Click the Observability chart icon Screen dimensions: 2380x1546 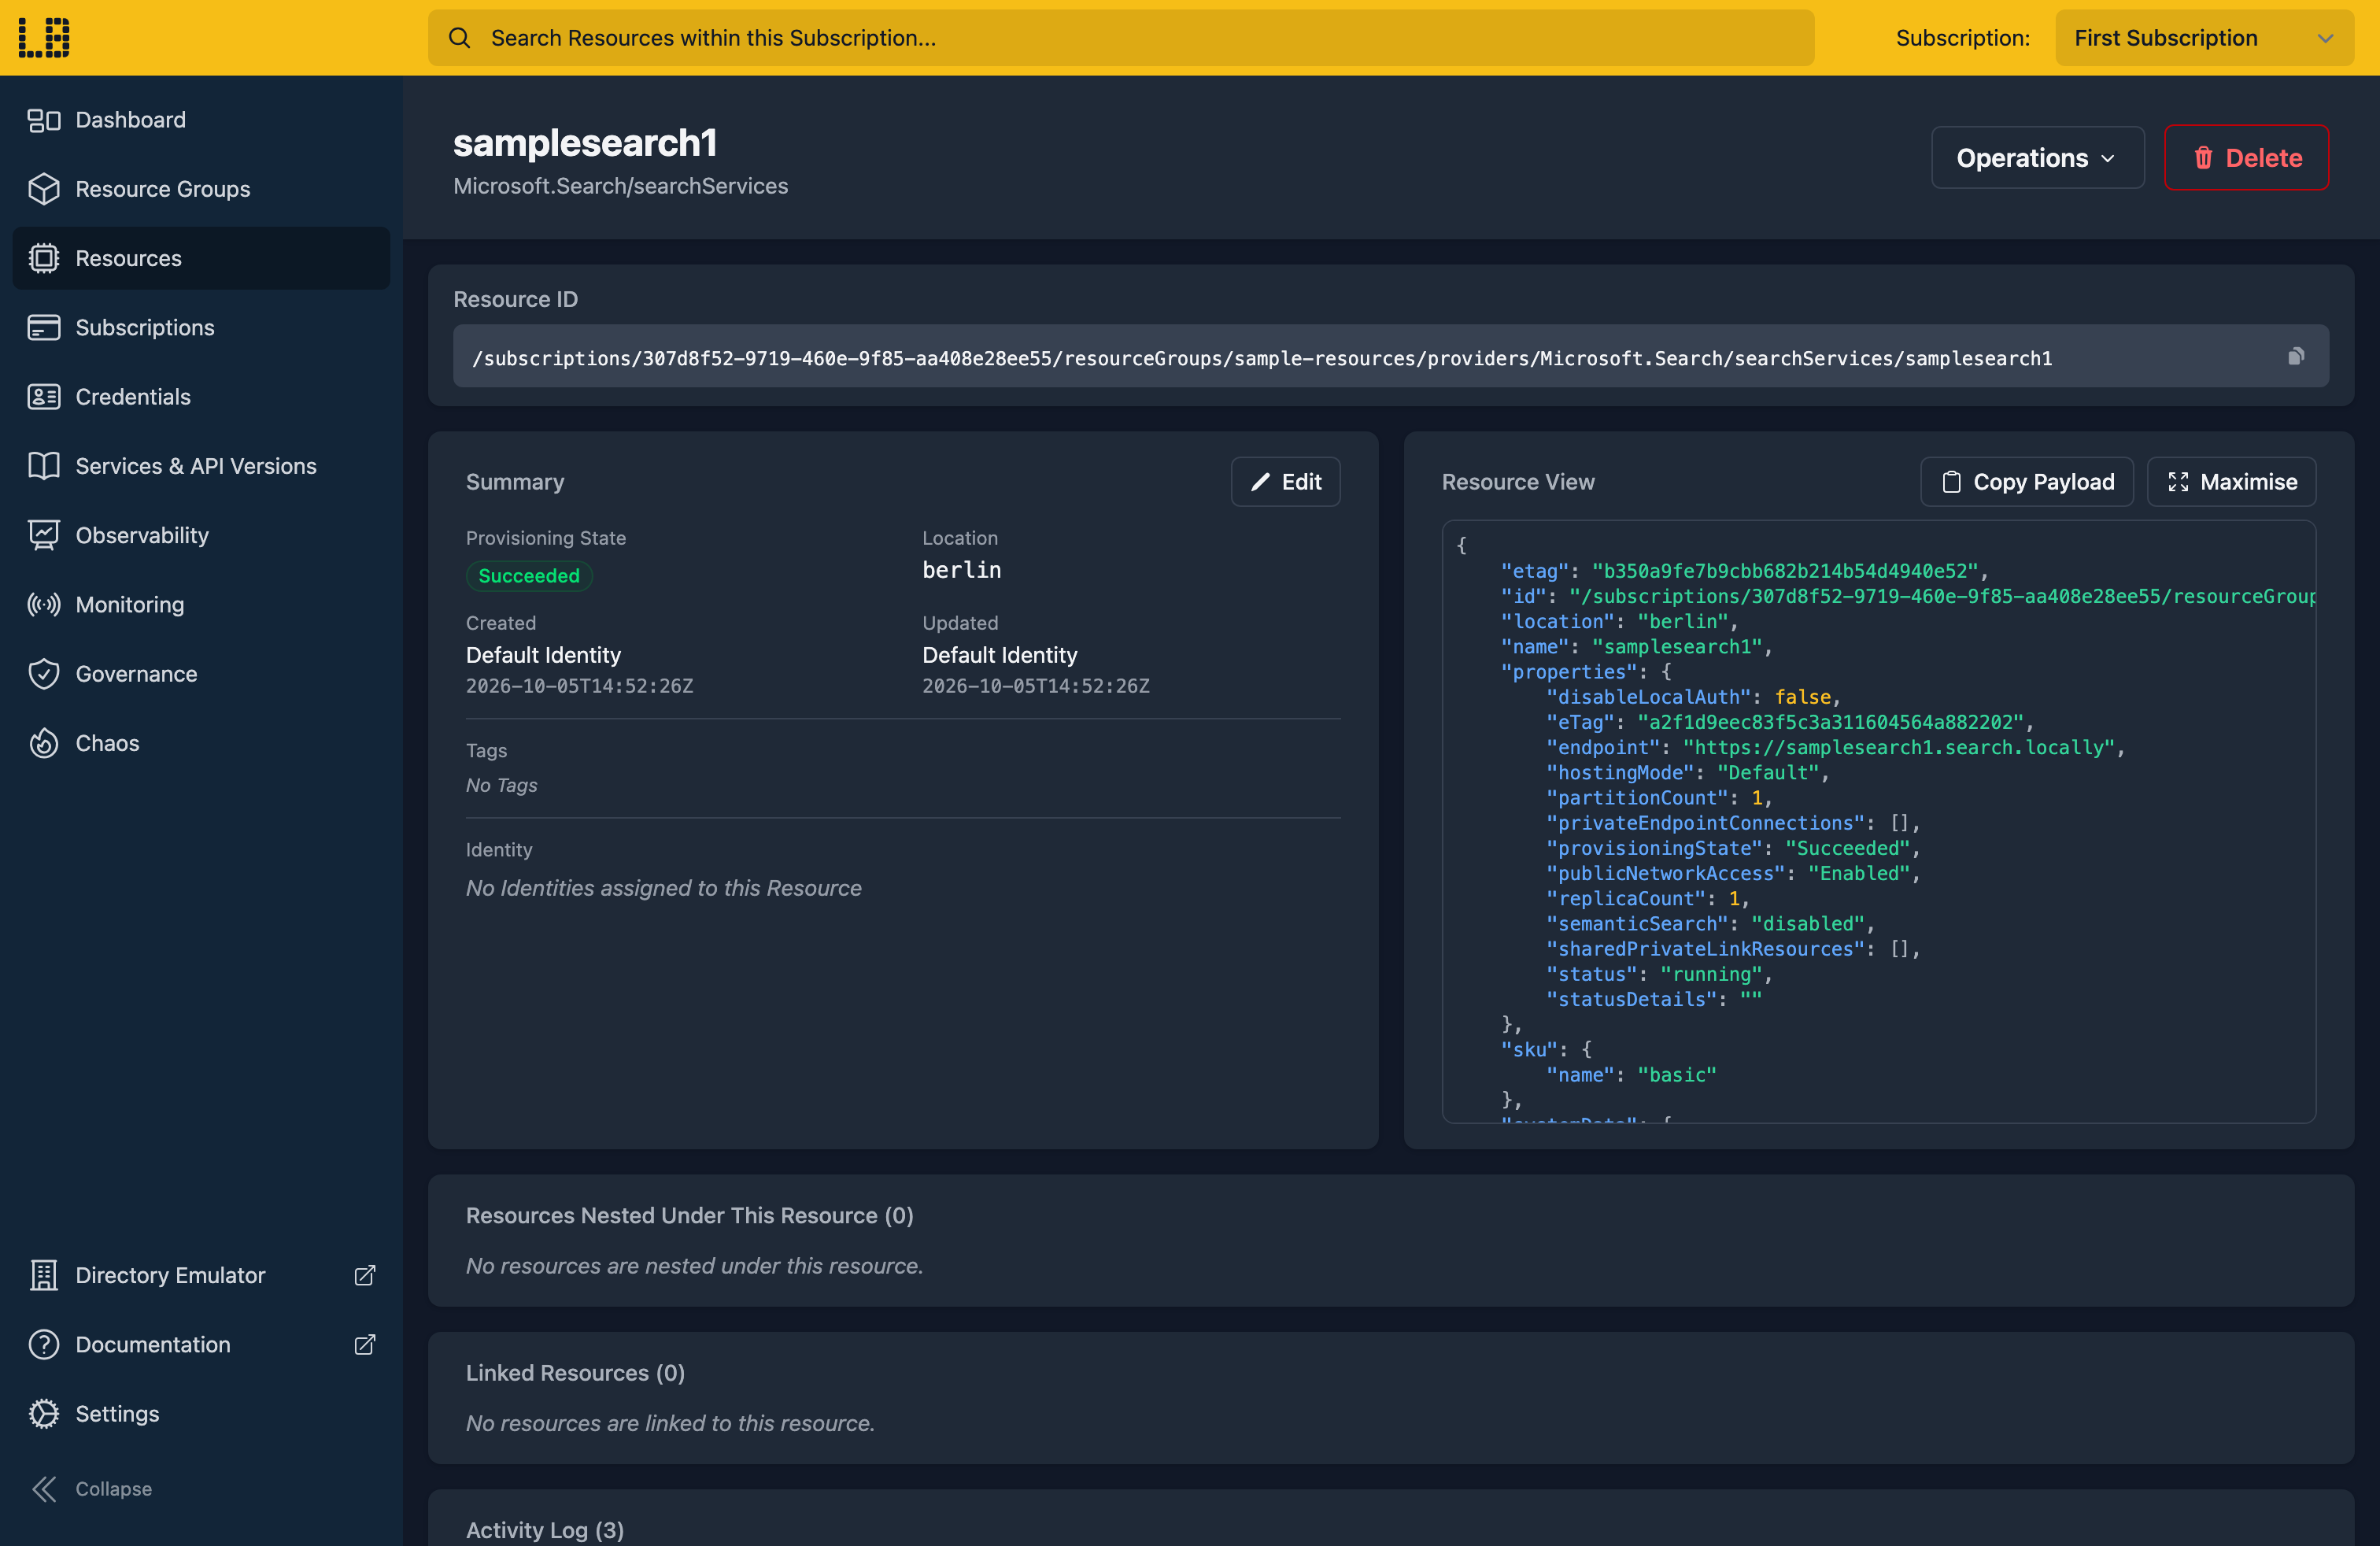coord(44,535)
